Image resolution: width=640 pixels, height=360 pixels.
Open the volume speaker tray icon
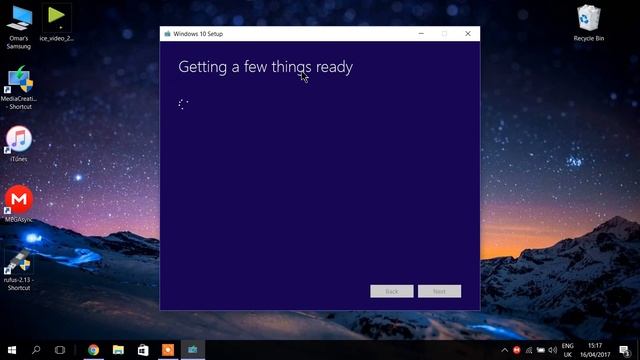pyautogui.click(x=553, y=350)
